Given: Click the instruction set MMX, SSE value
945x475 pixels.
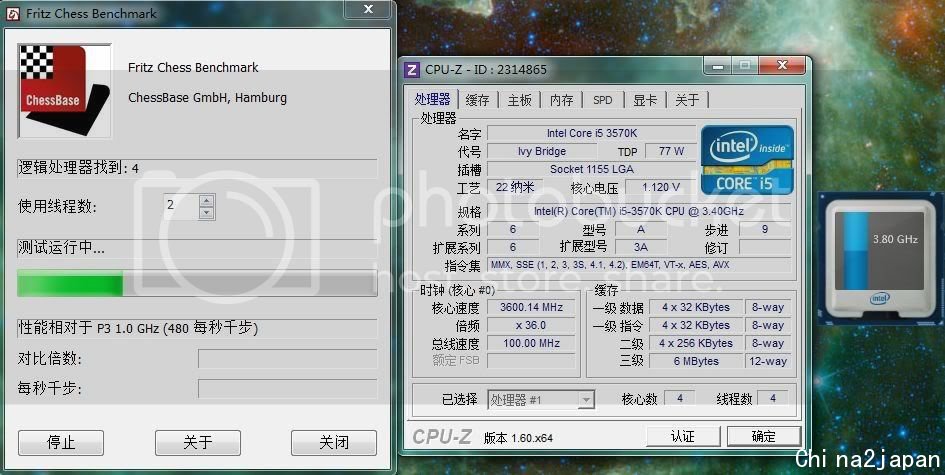Looking at the screenshot, I should tap(639, 265).
